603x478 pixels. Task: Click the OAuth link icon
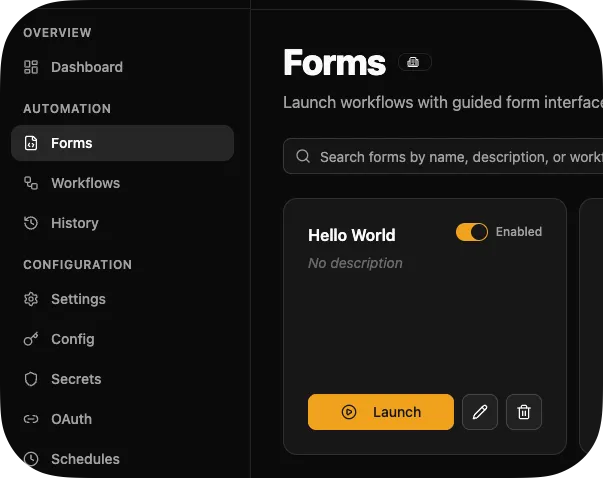point(31,419)
